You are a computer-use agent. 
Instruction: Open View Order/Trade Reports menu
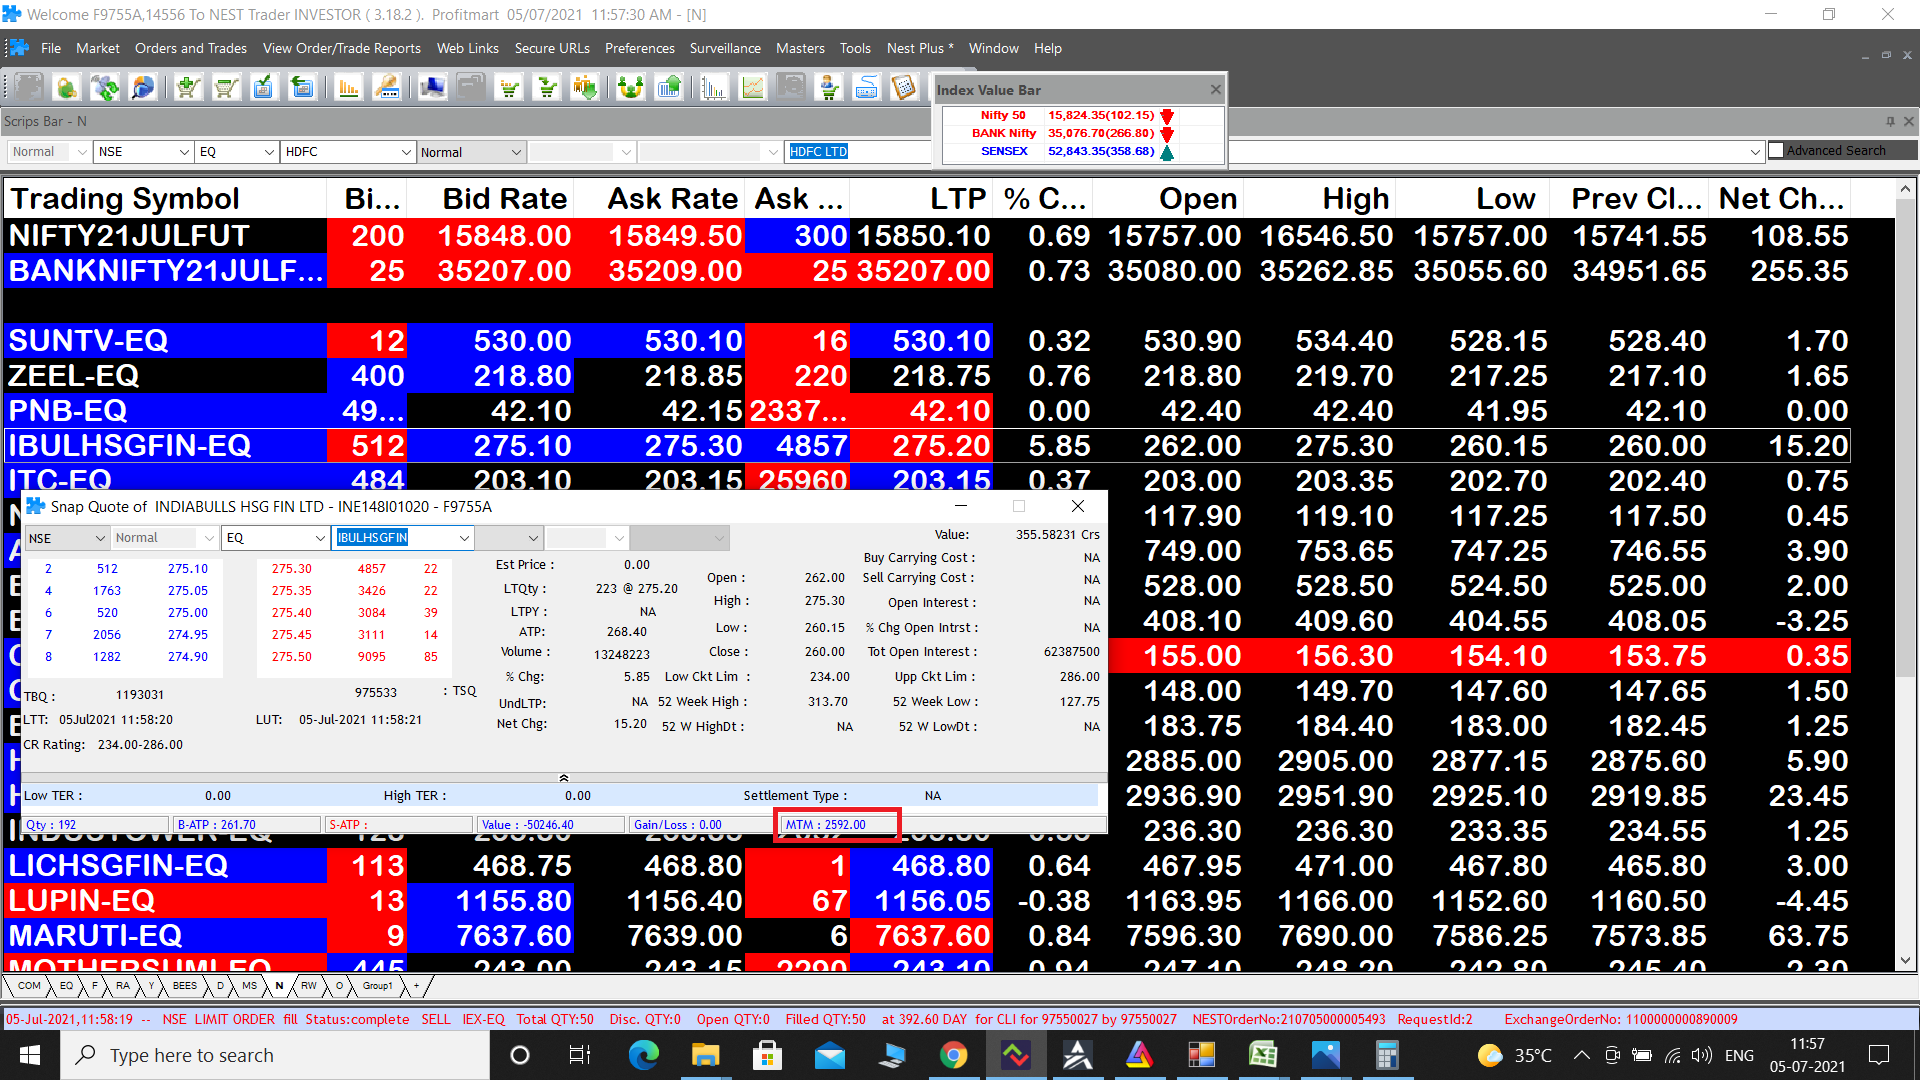342,48
